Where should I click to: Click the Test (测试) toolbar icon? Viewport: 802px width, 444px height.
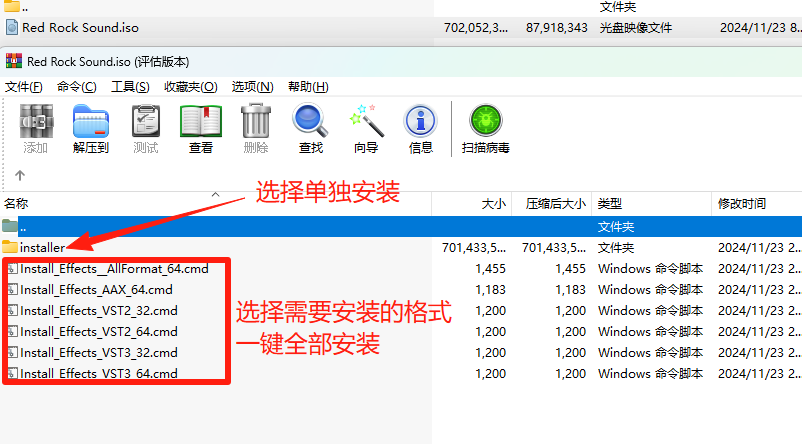(146, 121)
